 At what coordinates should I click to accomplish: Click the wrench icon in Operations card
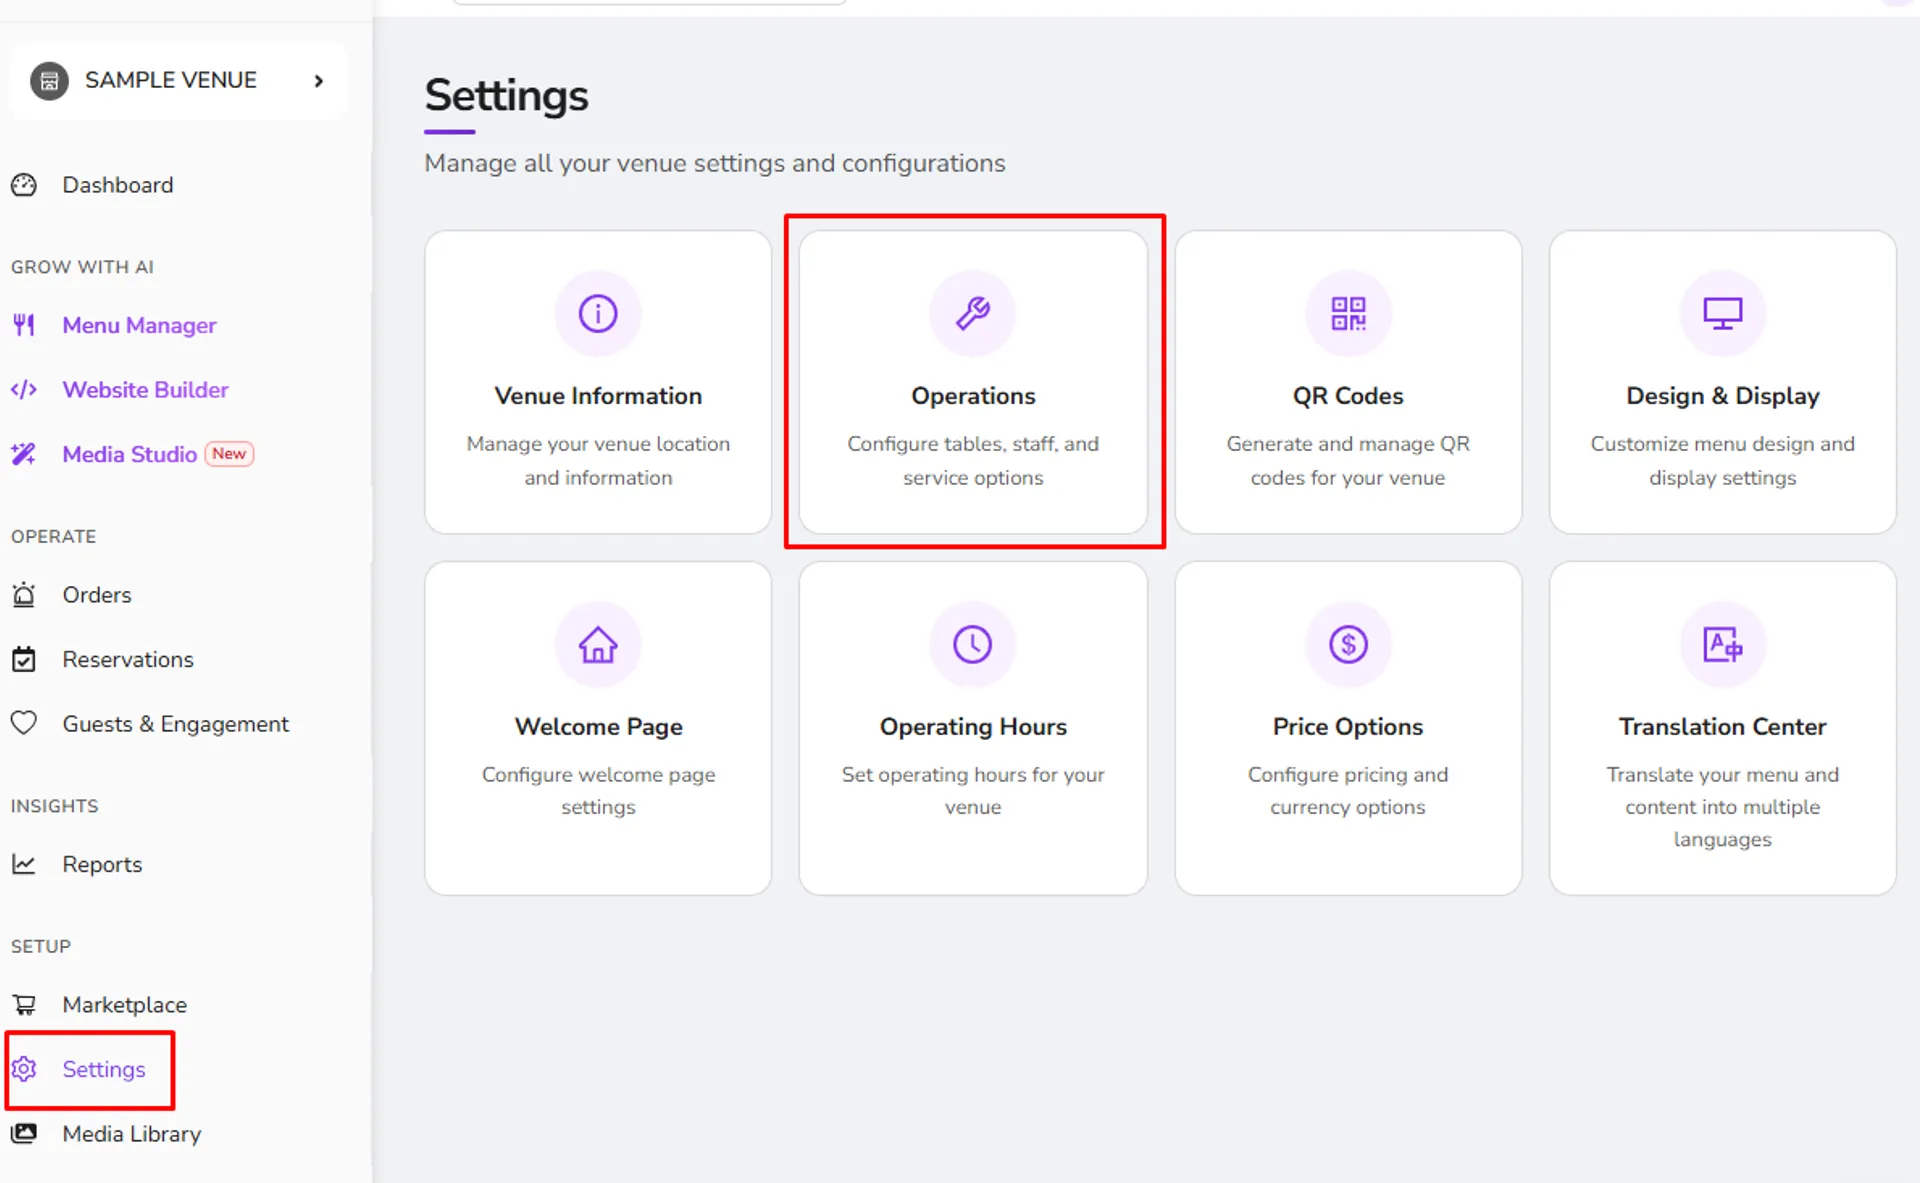[973, 314]
